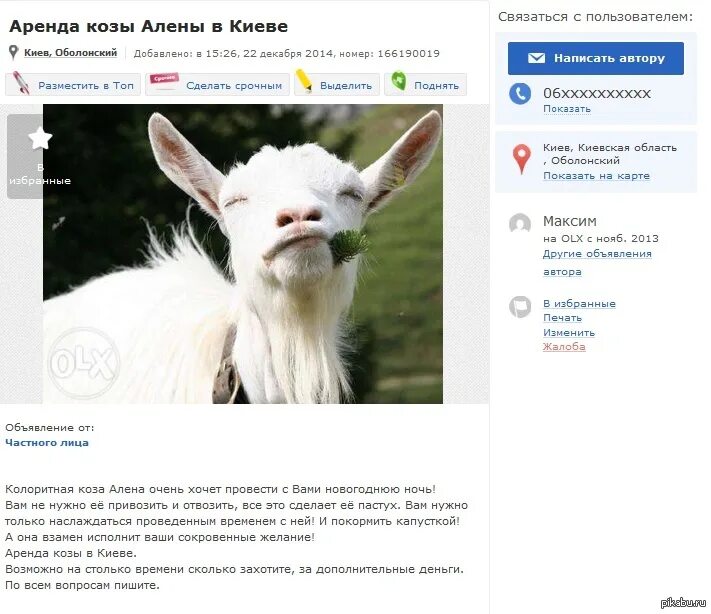Click the red map pin icon

click(521, 159)
